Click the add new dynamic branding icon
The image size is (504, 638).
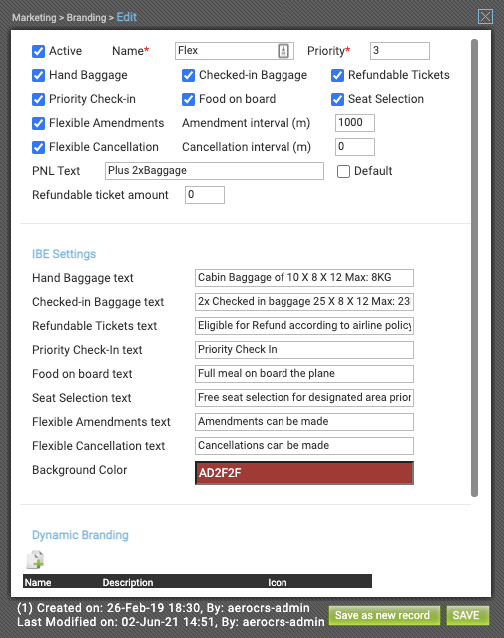click(35, 559)
